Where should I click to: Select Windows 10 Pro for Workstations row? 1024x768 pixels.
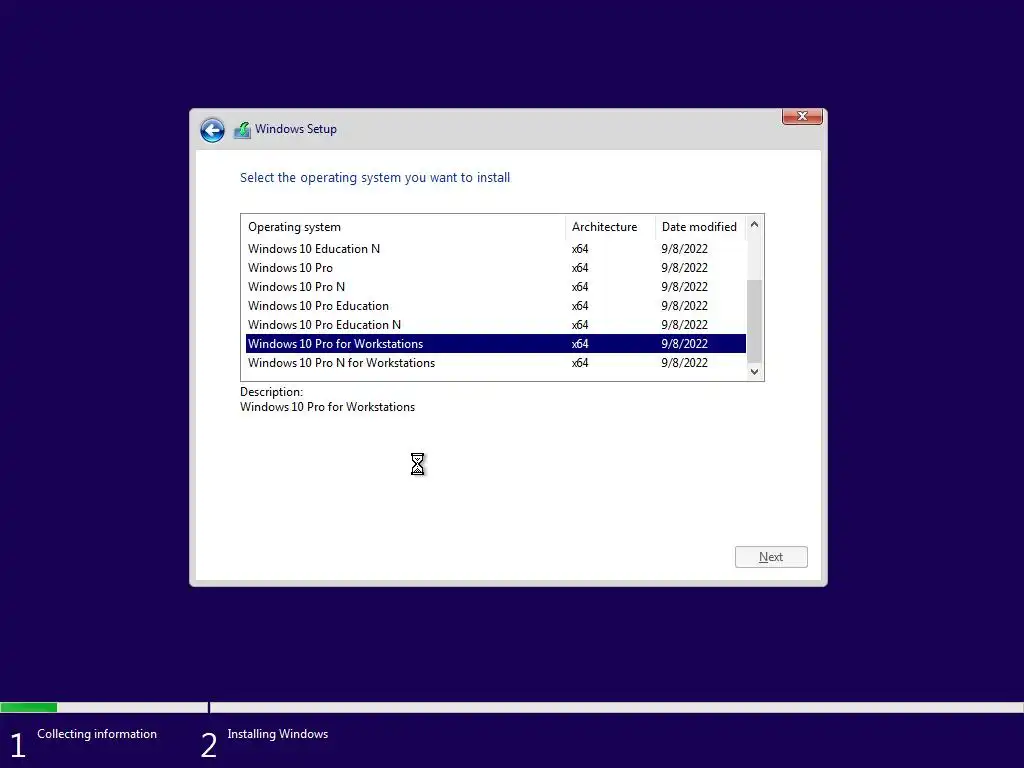click(496, 344)
